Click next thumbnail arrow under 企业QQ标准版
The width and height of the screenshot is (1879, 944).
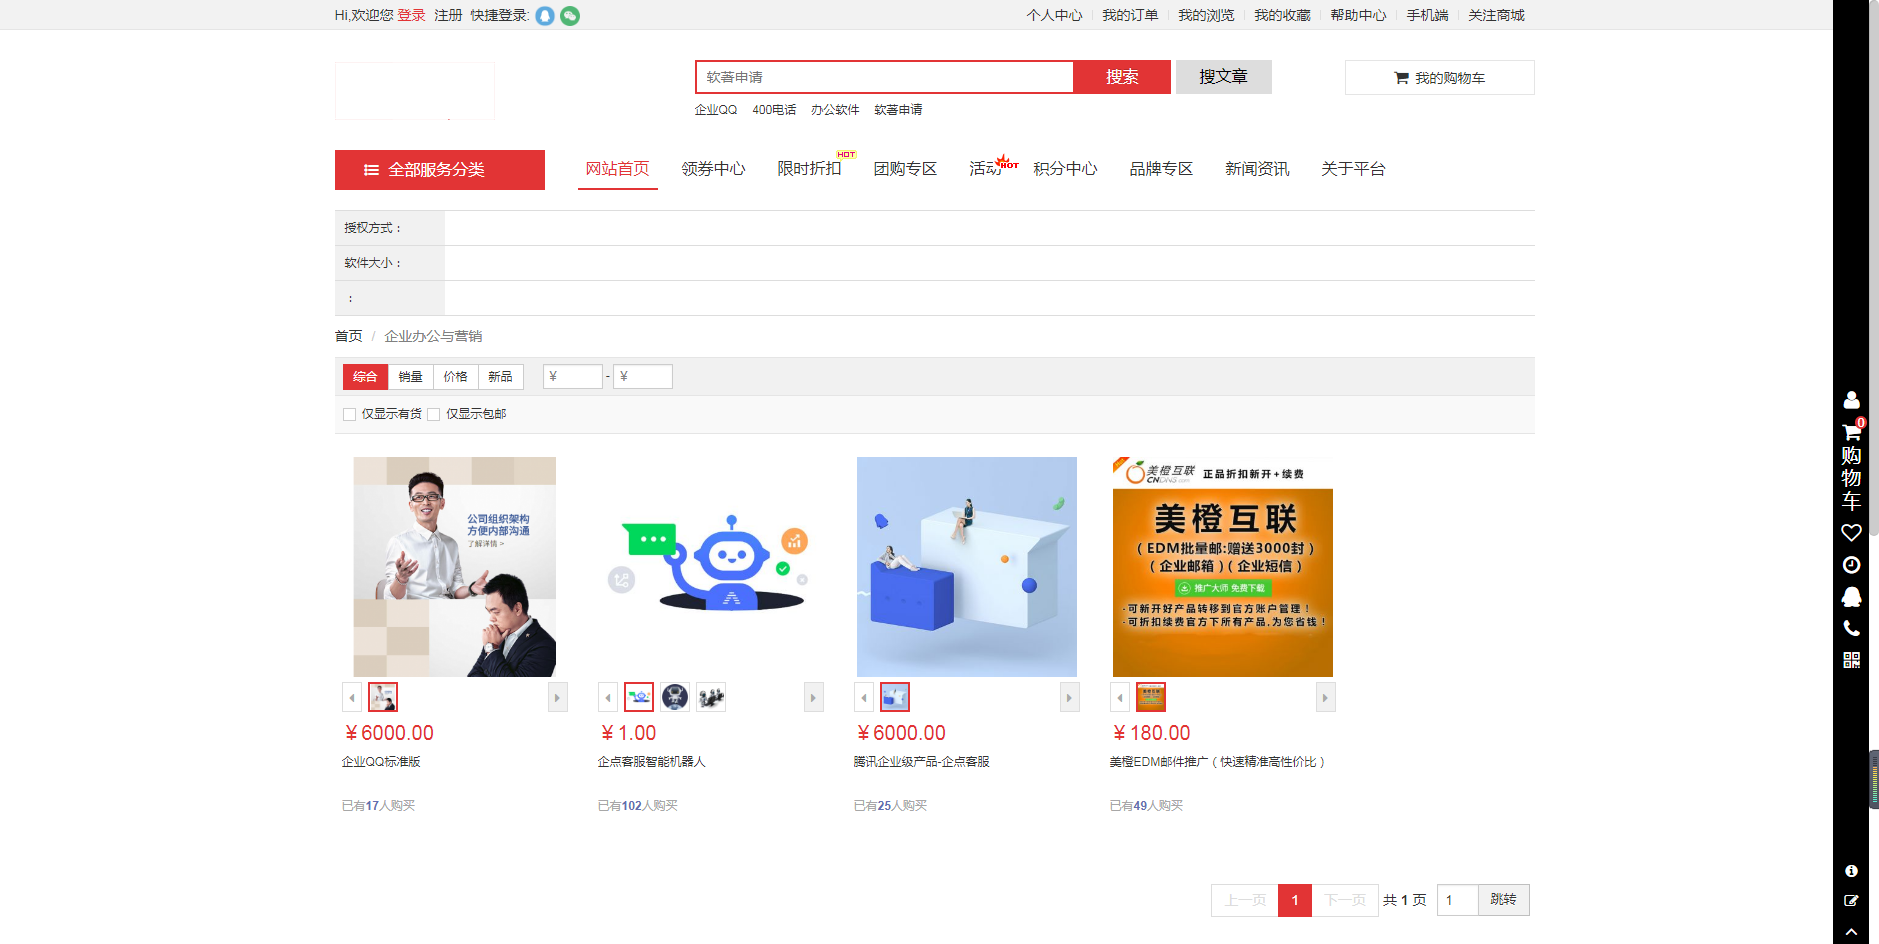pos(558,697)
